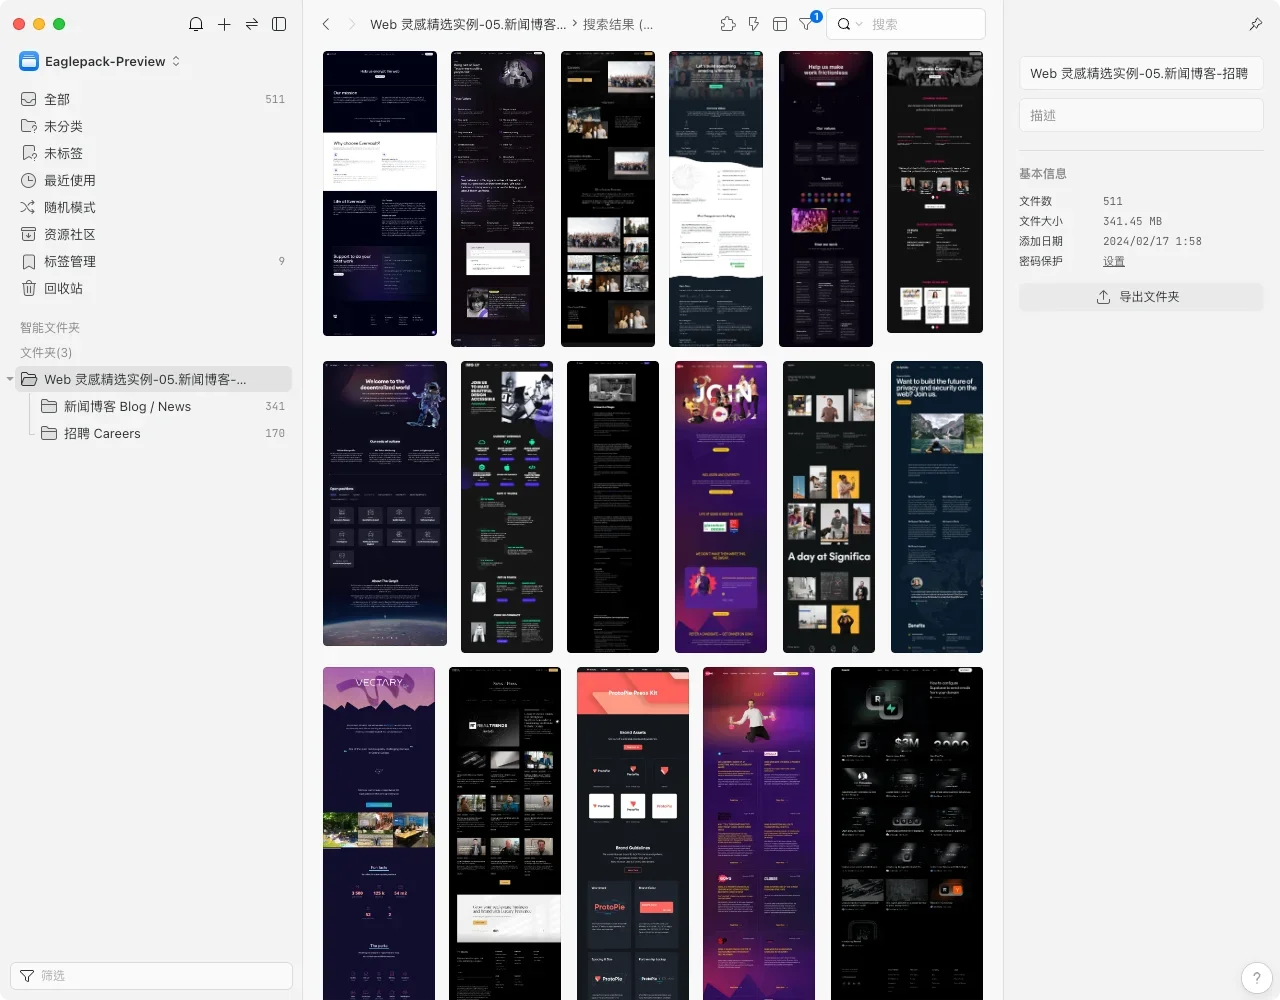Screen dimensions: 1280x1000
Task: Click the 设置 password protection link
Action: pyautogui.click(x=1113, y=261)
